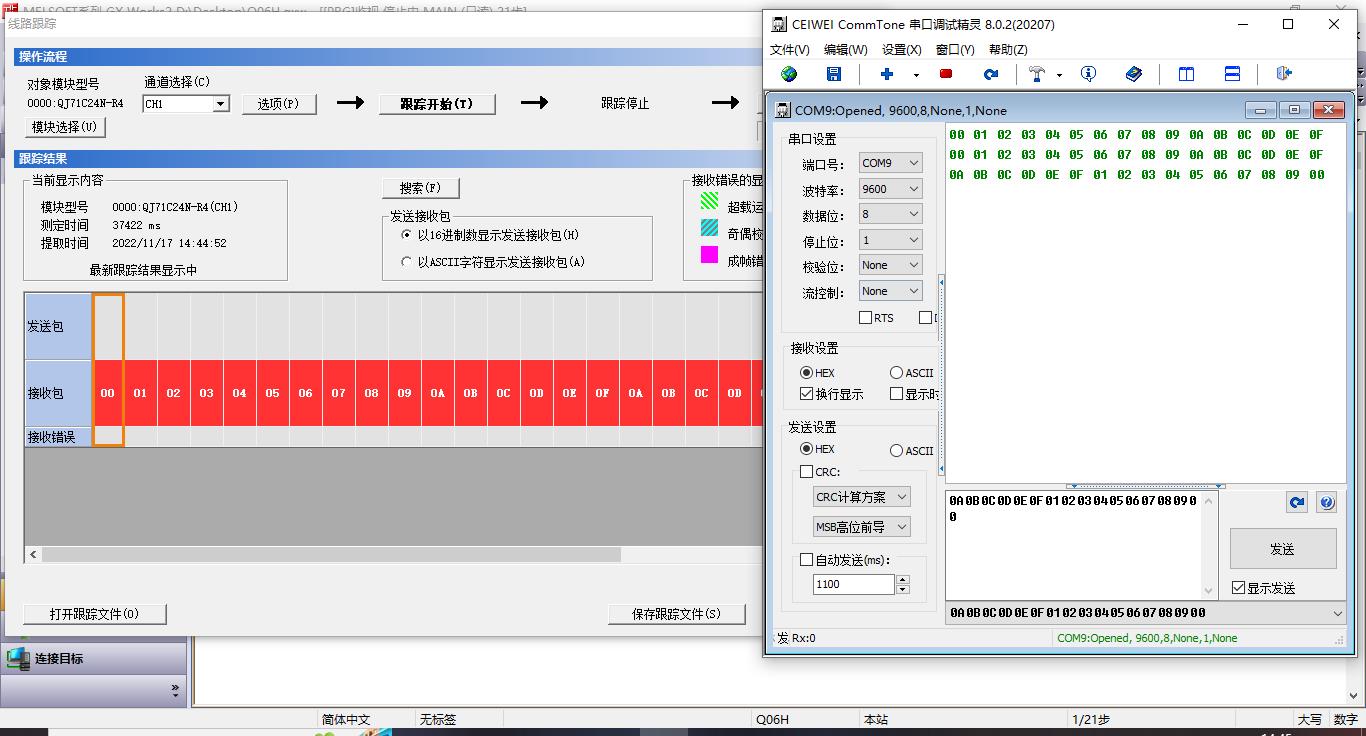The width and height of the screenshot is (1366, 736).
Task: Click the blue book help icon
Action: [1133, 74]
